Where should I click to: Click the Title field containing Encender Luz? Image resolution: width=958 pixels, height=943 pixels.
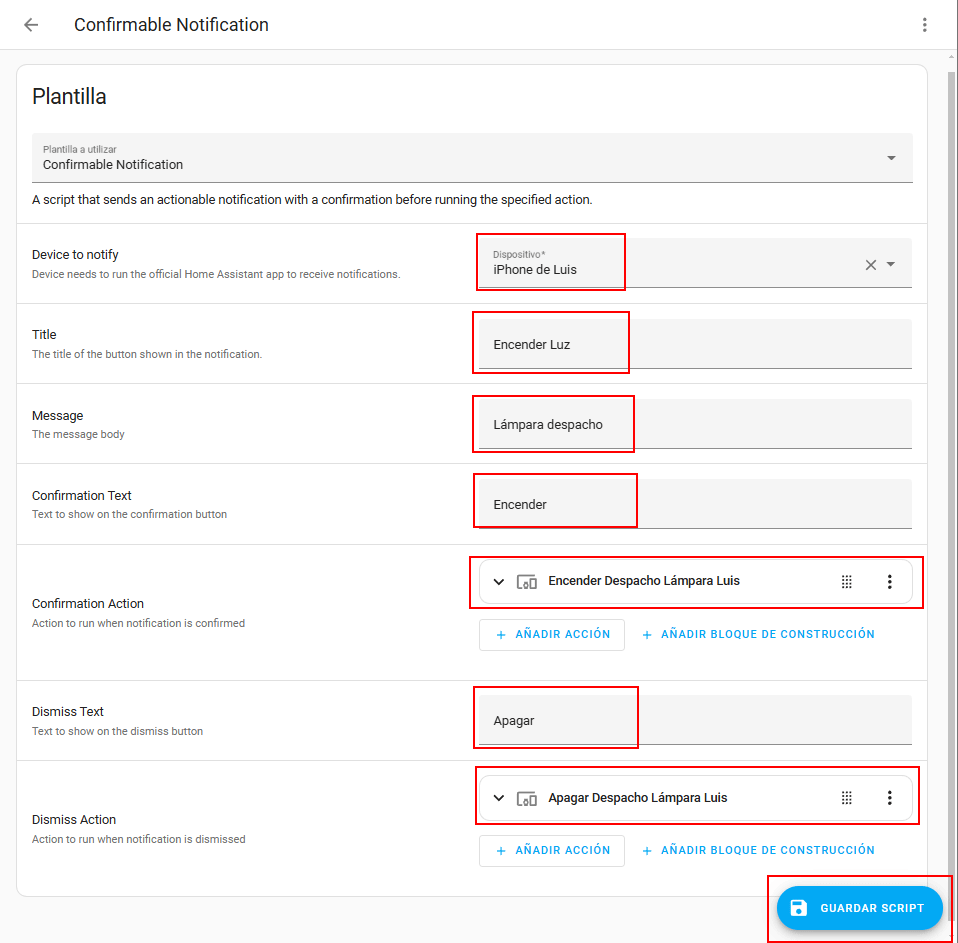click(694, 344)
